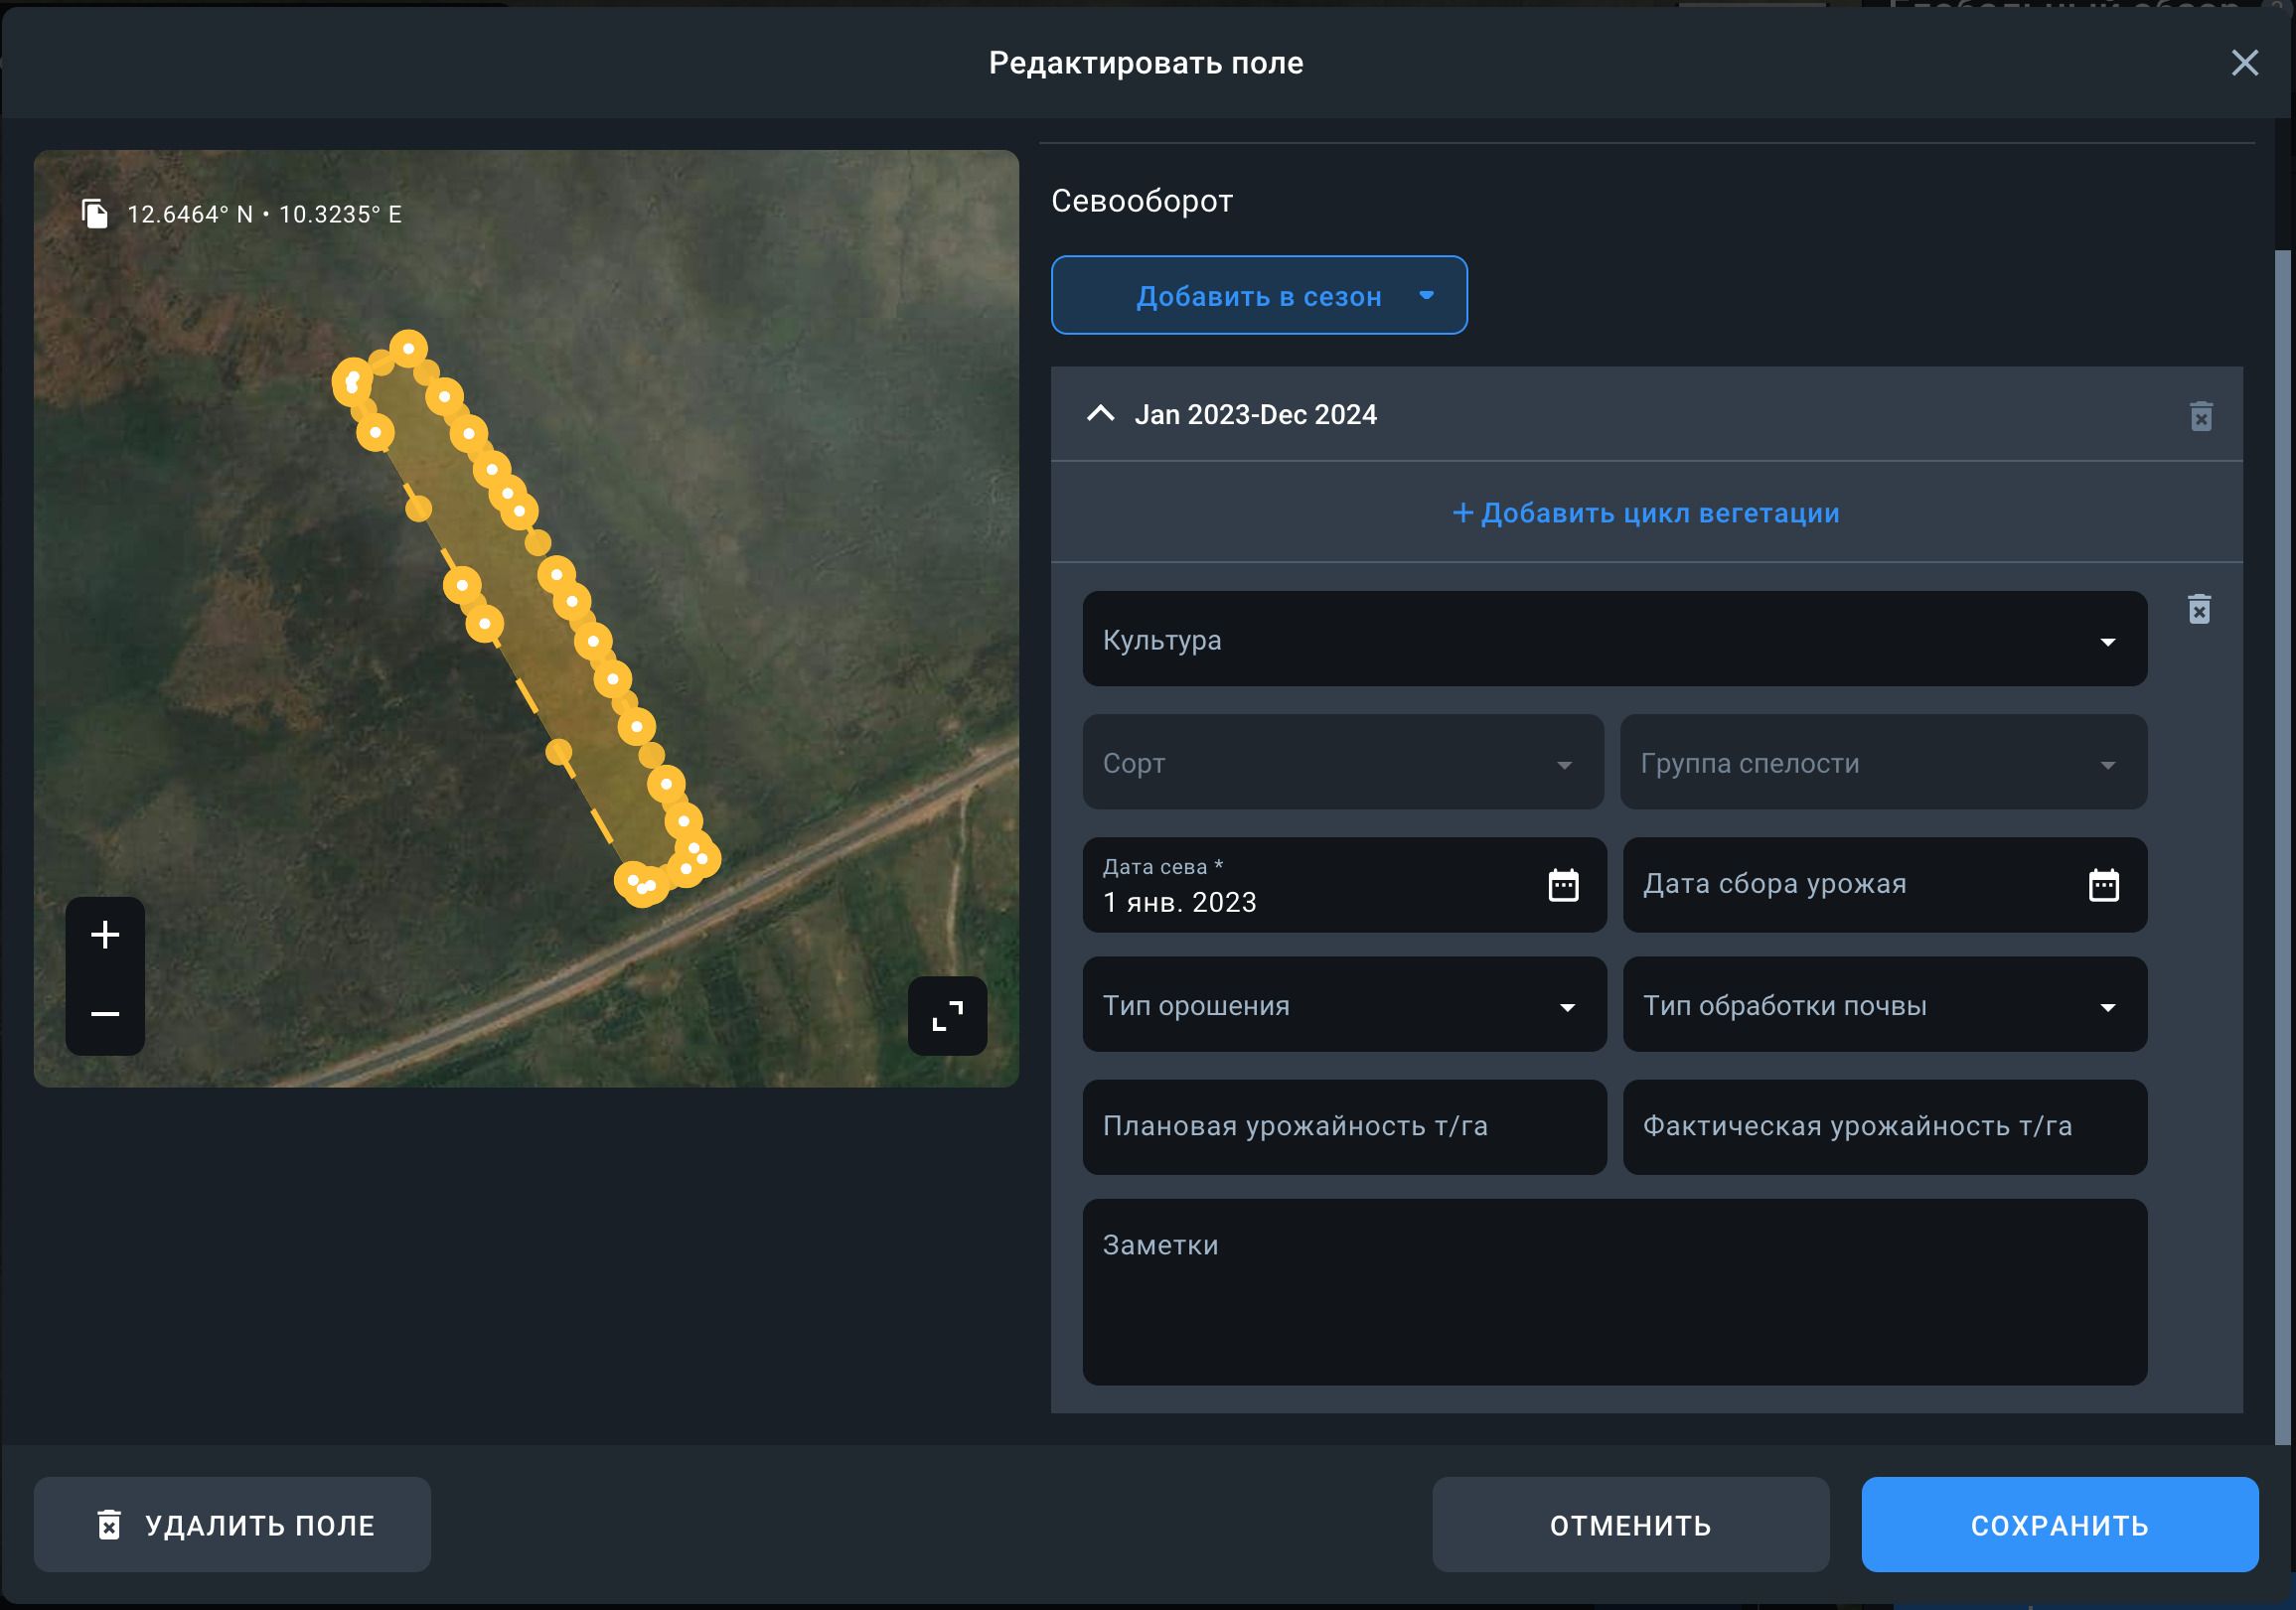Open the Тип обработки почвы dropdown
The height and width of the screenshot is (1610, 2296).
click(x=1883, y=1005)
